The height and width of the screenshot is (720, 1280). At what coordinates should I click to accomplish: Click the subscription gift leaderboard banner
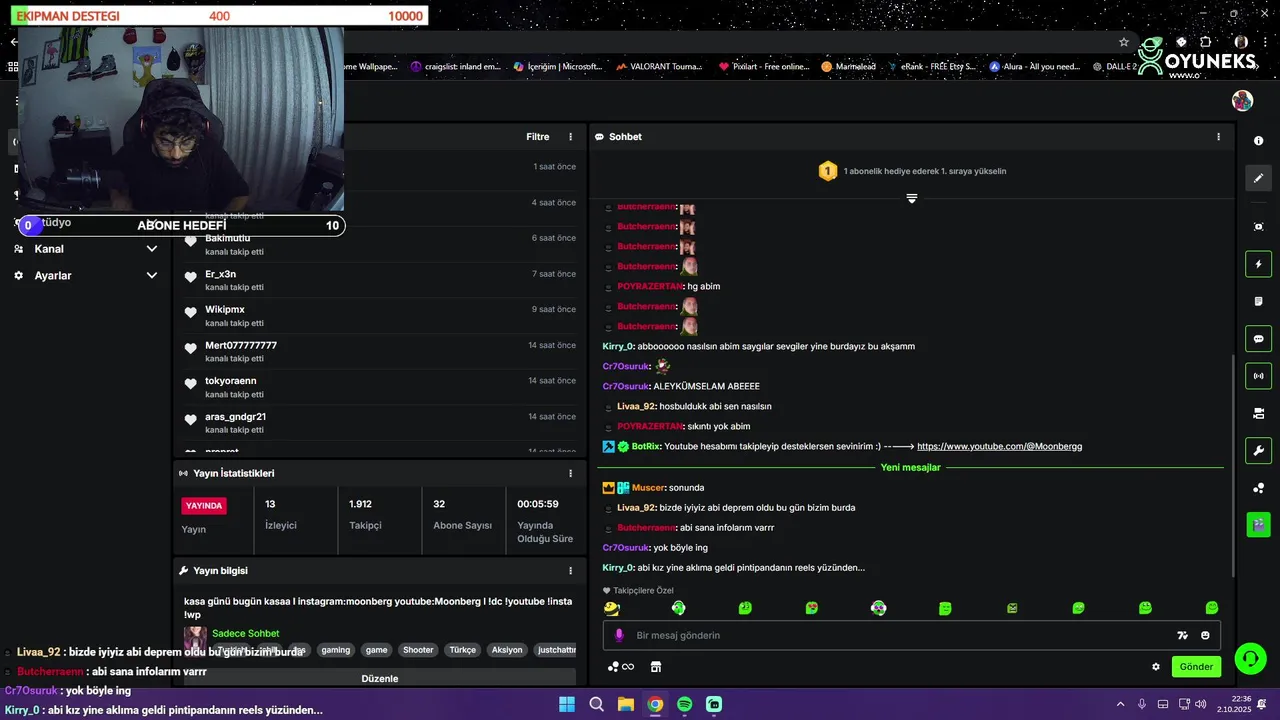[912, 171]
